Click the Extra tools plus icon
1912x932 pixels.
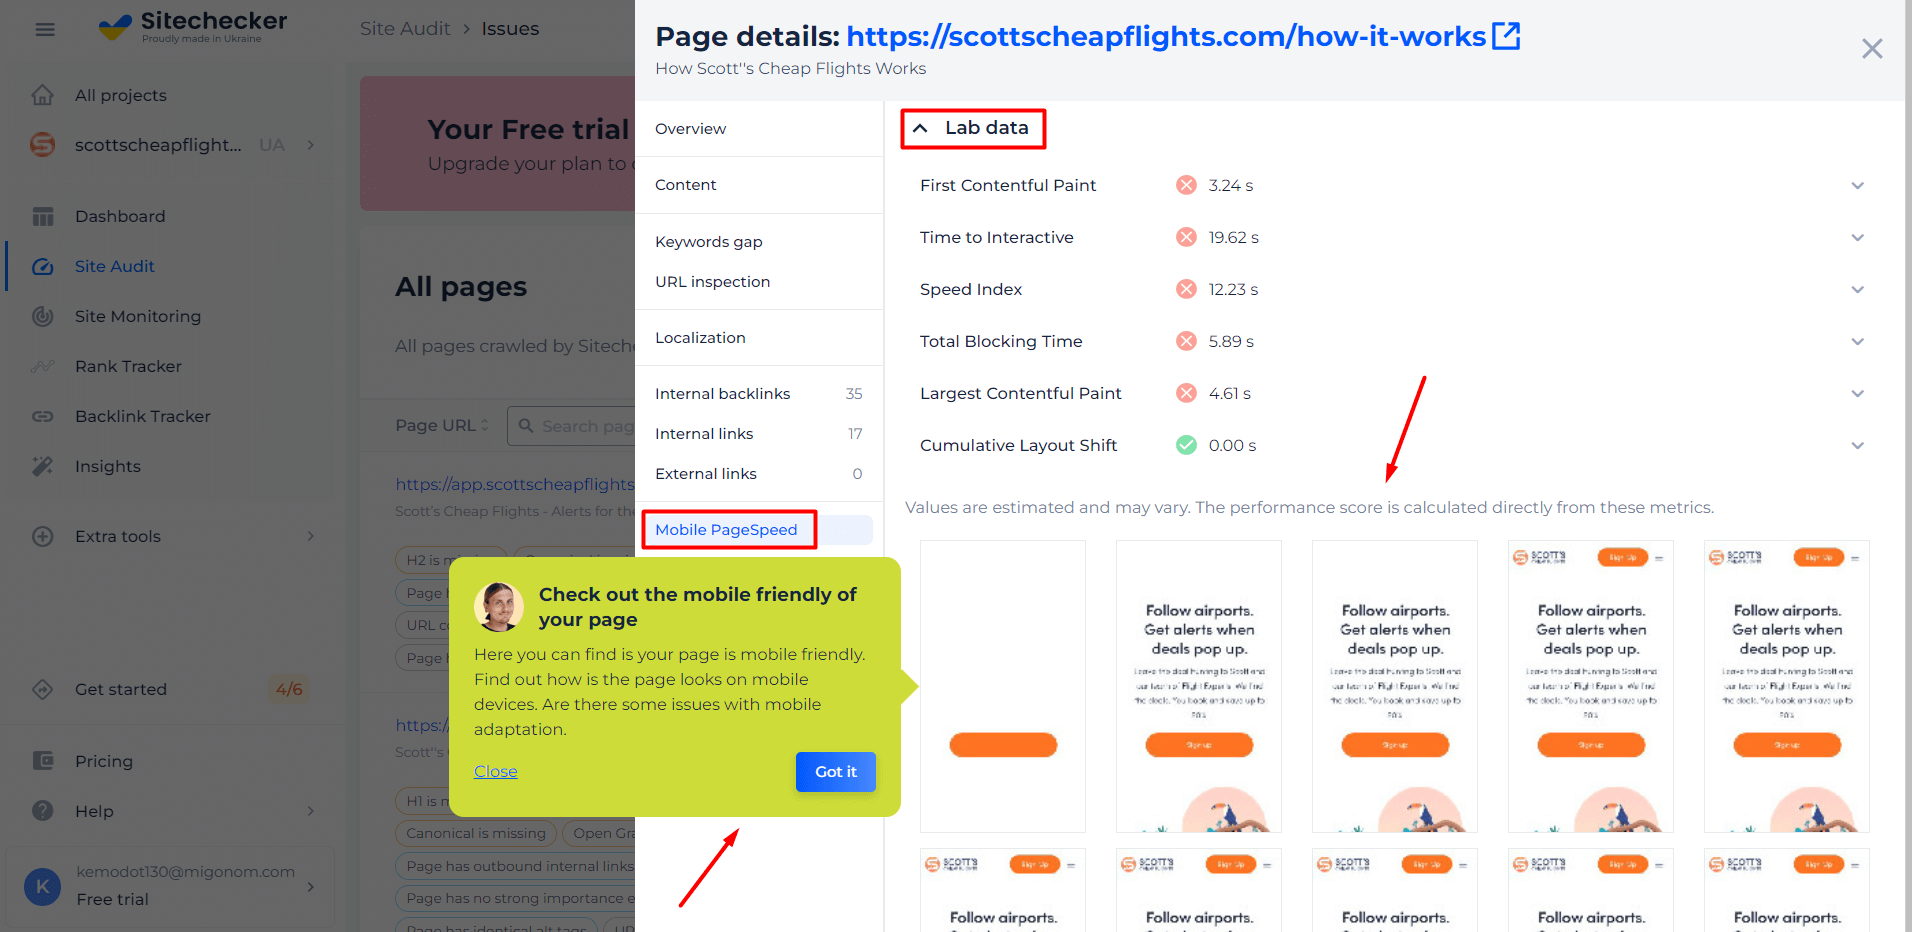pos(43,536)
